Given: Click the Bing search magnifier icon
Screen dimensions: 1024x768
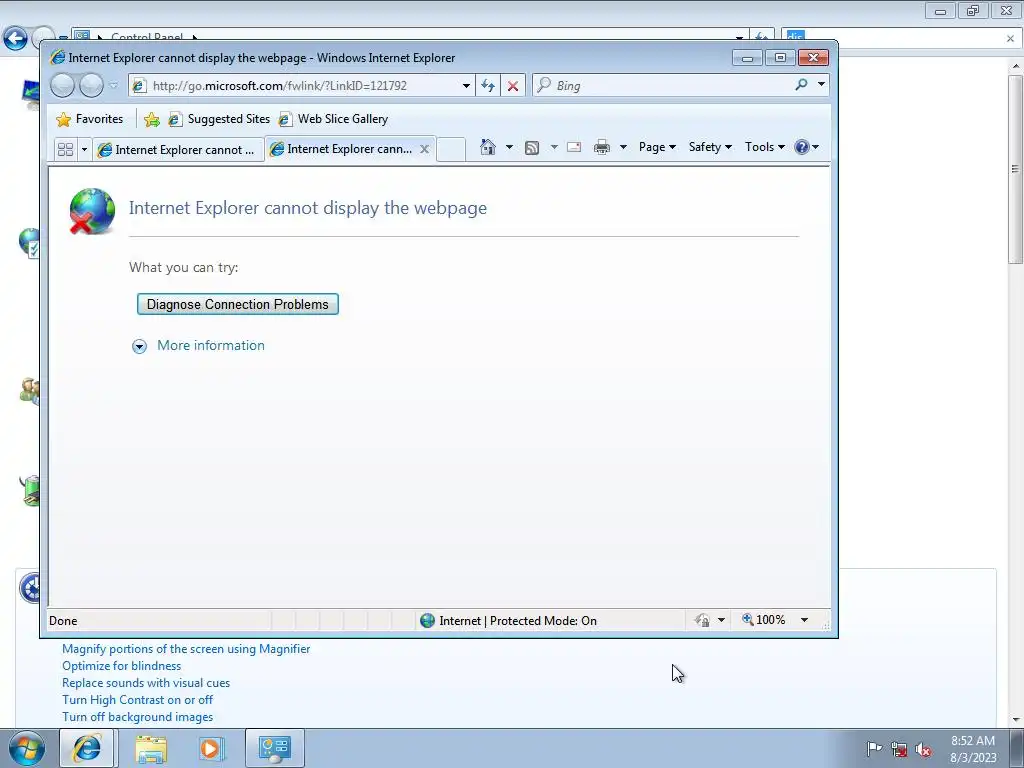Looking at the screenshot, I should 801,85.
